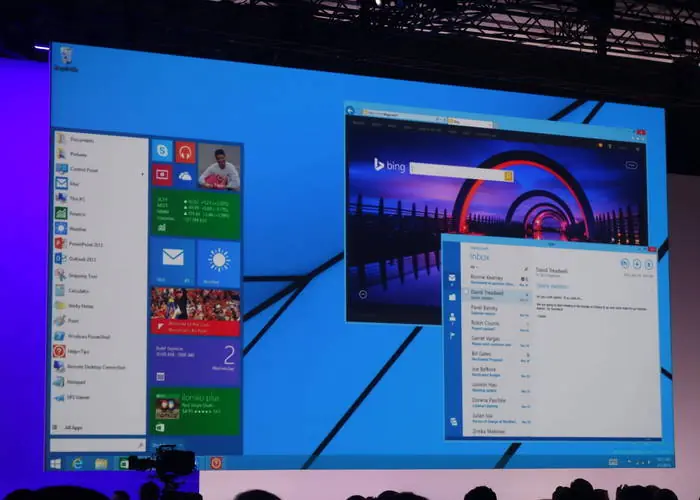The width and height of the screenshot is (700, 500).
Task: Open the green Finance stocks tile
Action: click(196, 213)
